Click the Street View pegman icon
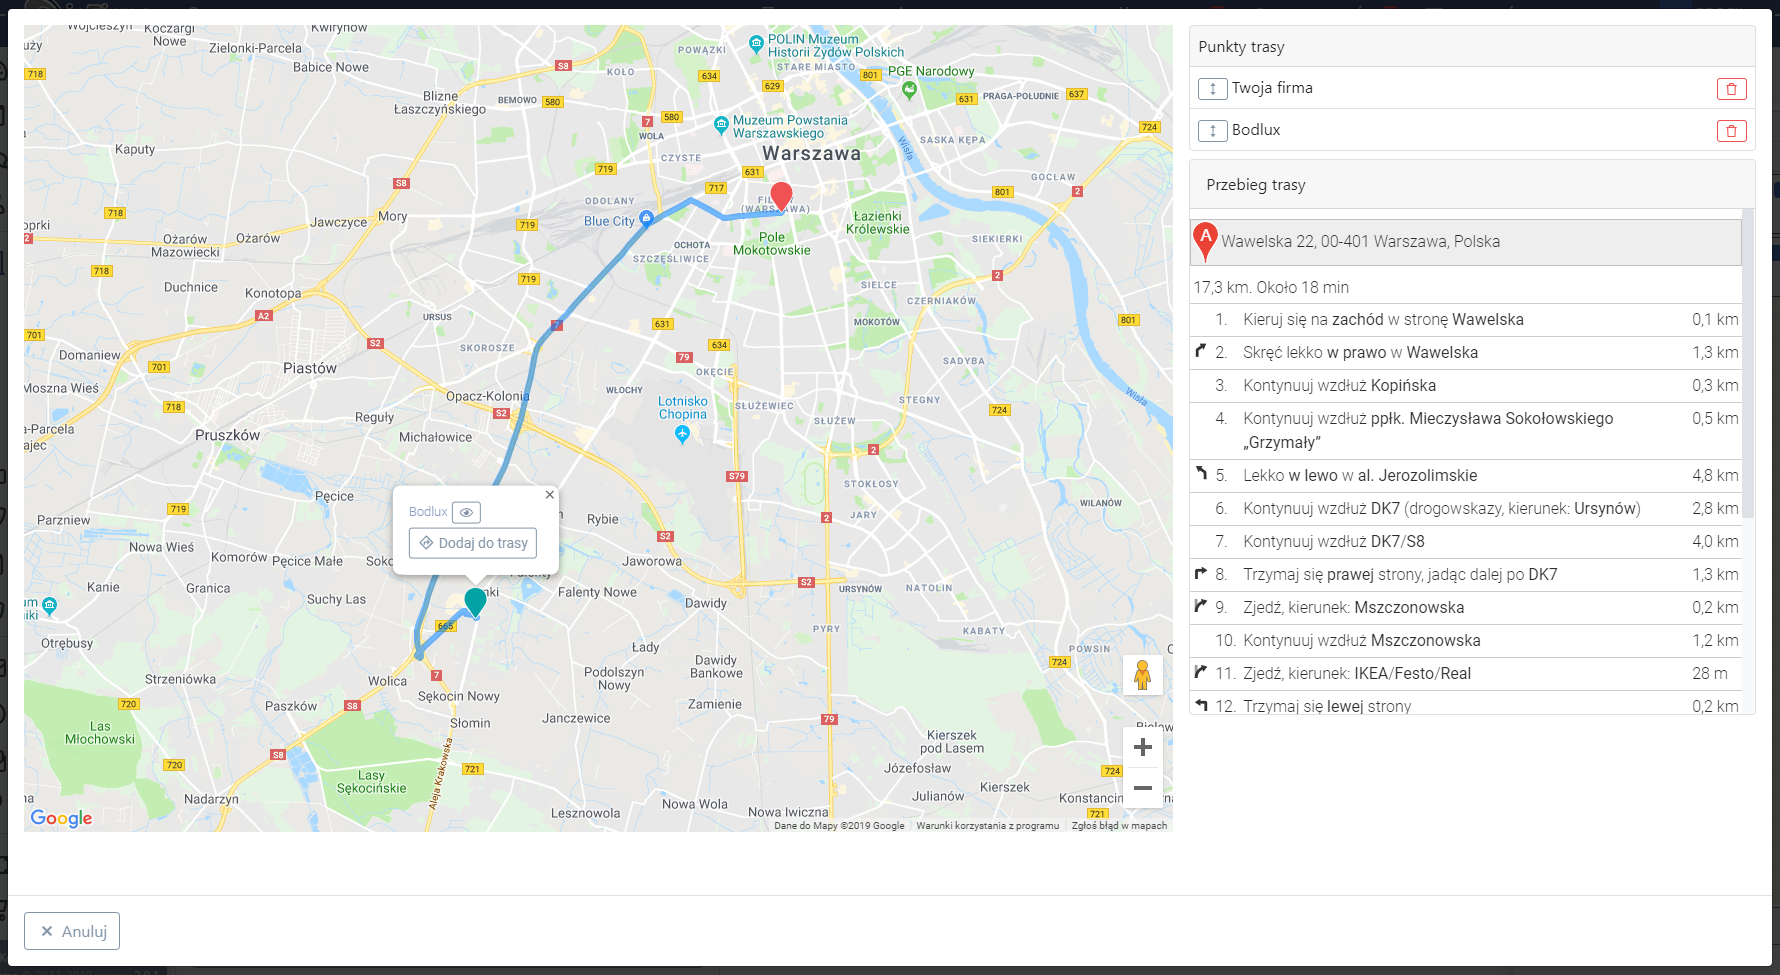The width and height of the screenshot is (1780, 975). point(1143,675)
